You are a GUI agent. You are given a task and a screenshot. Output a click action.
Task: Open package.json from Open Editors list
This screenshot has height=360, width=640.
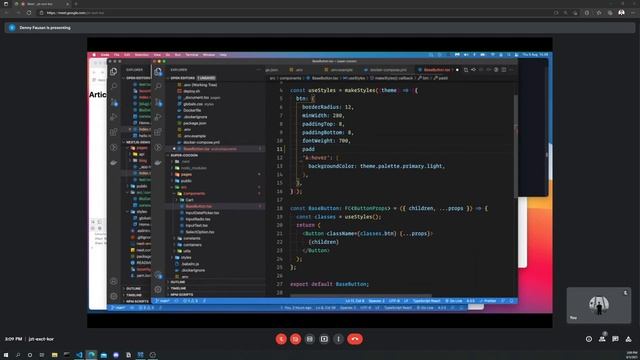(195, 123)
